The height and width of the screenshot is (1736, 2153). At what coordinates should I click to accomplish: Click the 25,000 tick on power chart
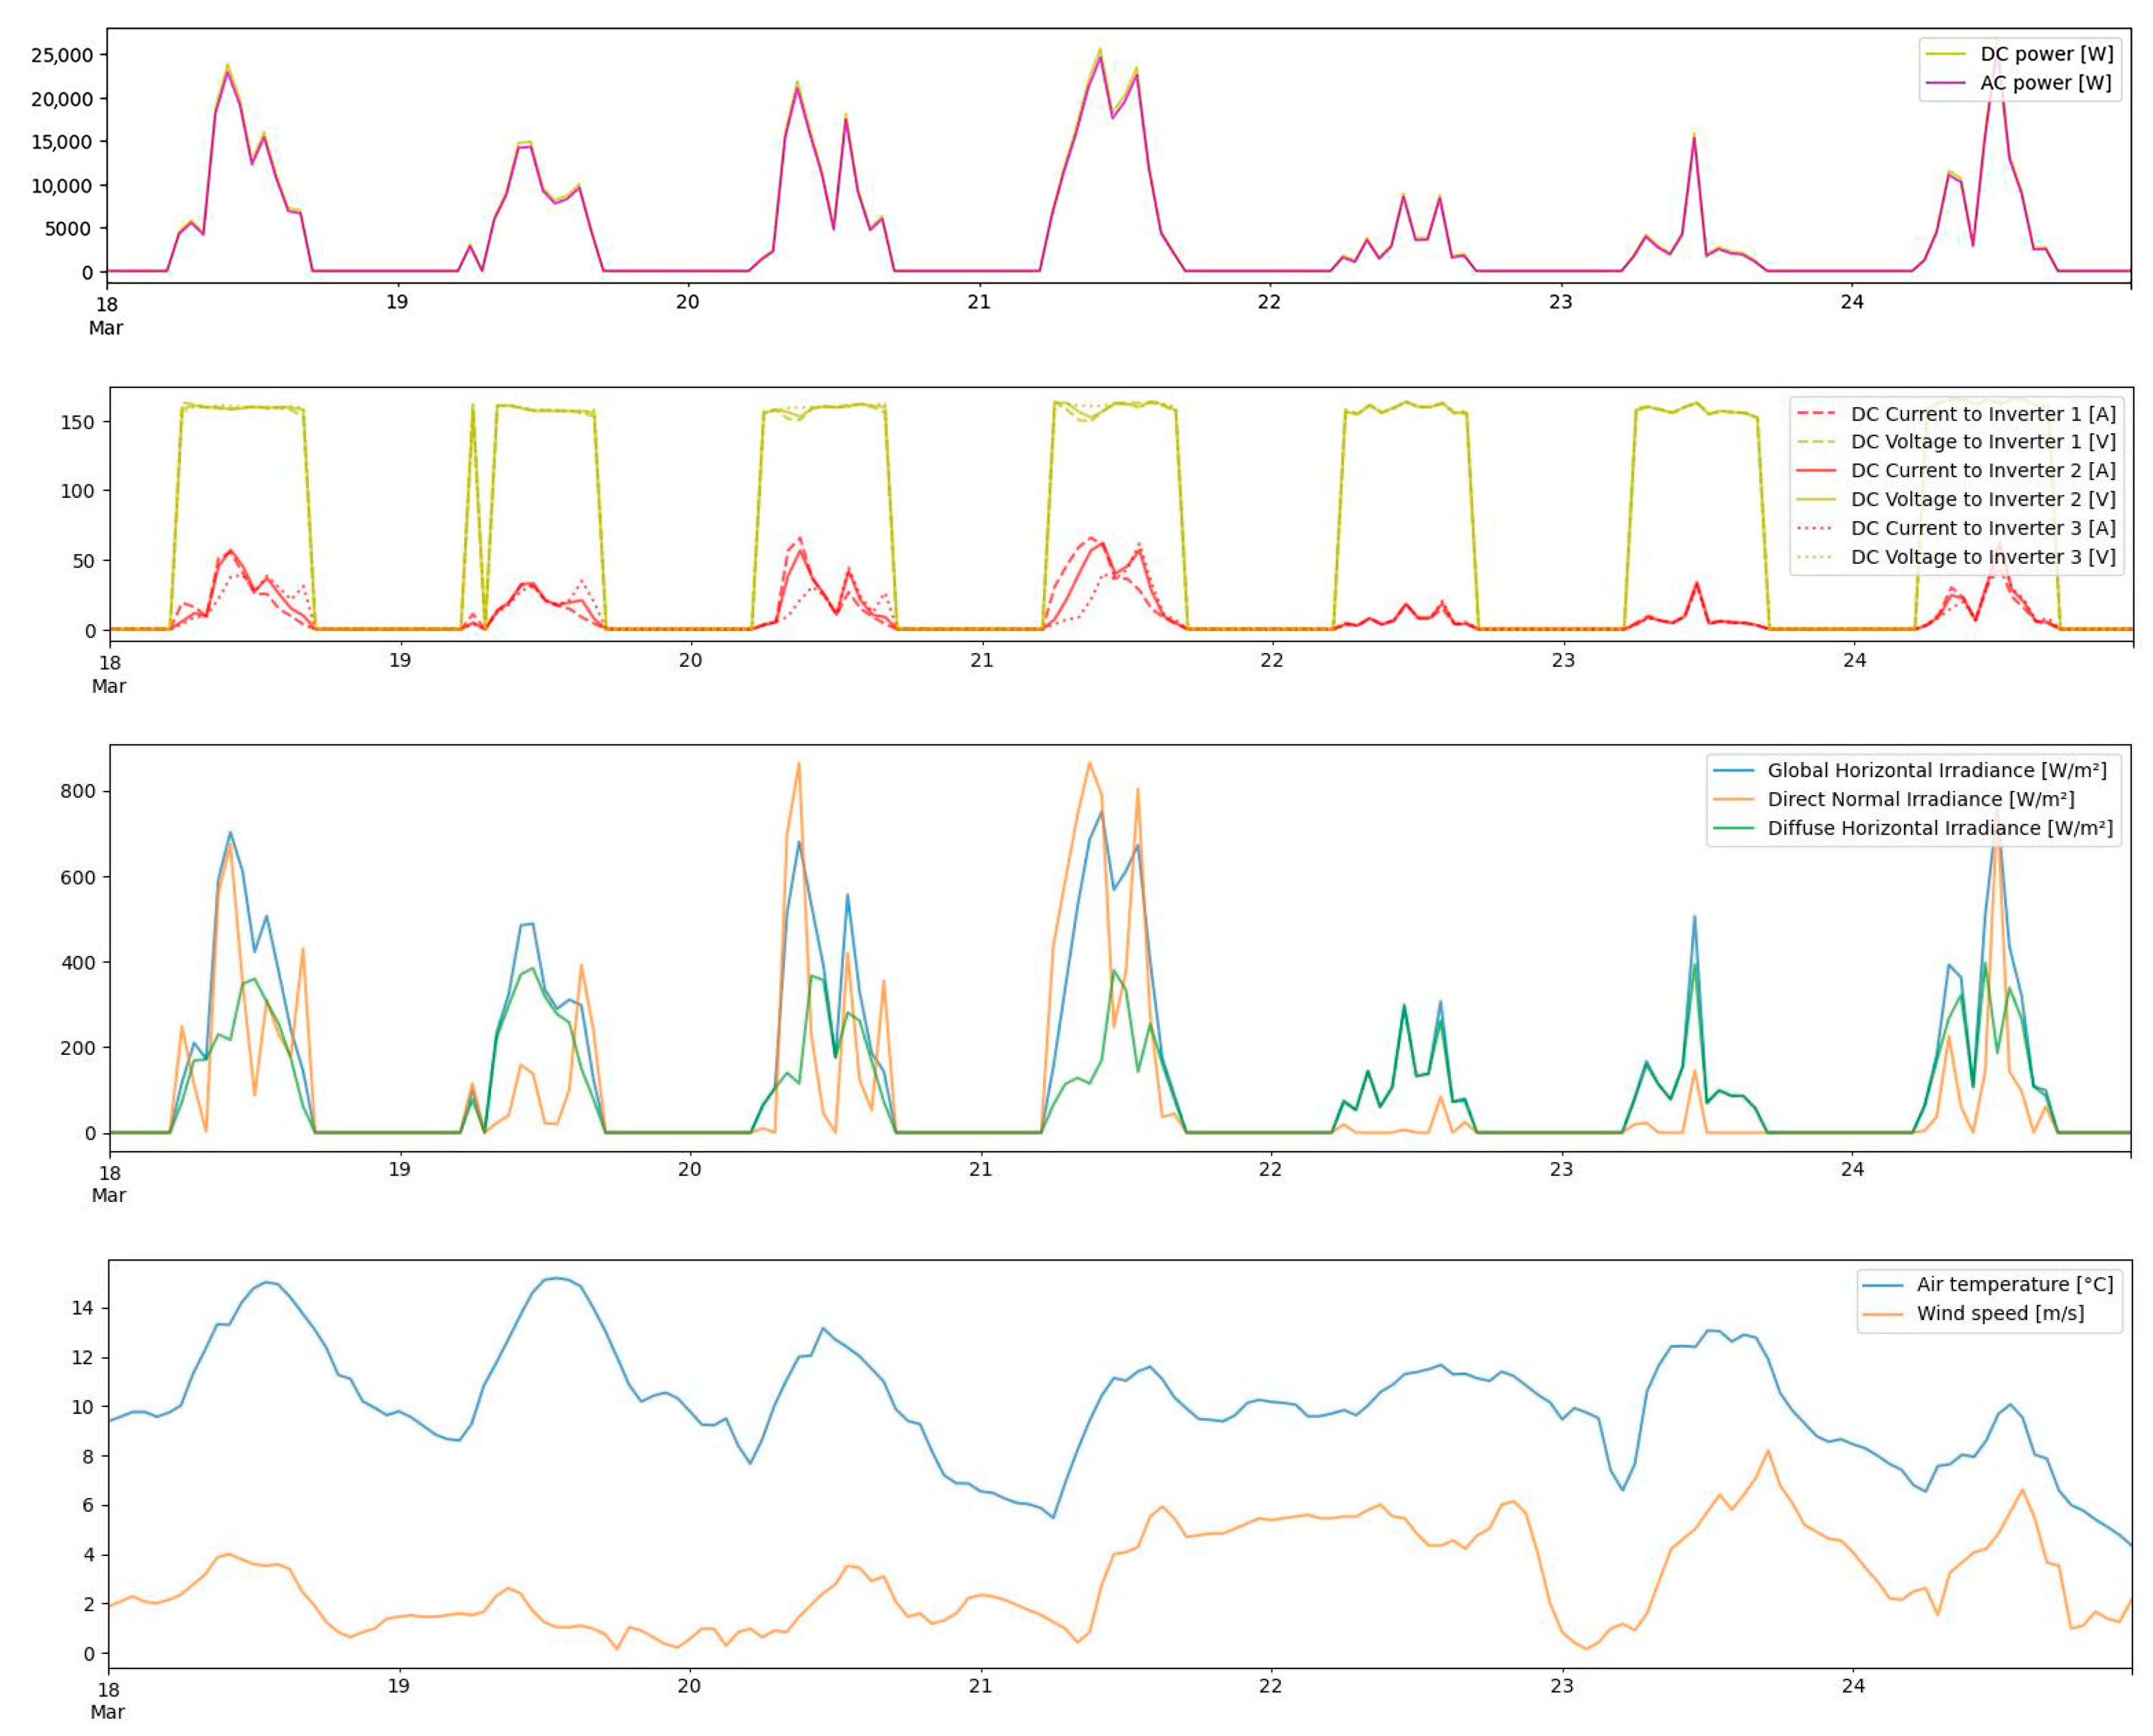62,55
